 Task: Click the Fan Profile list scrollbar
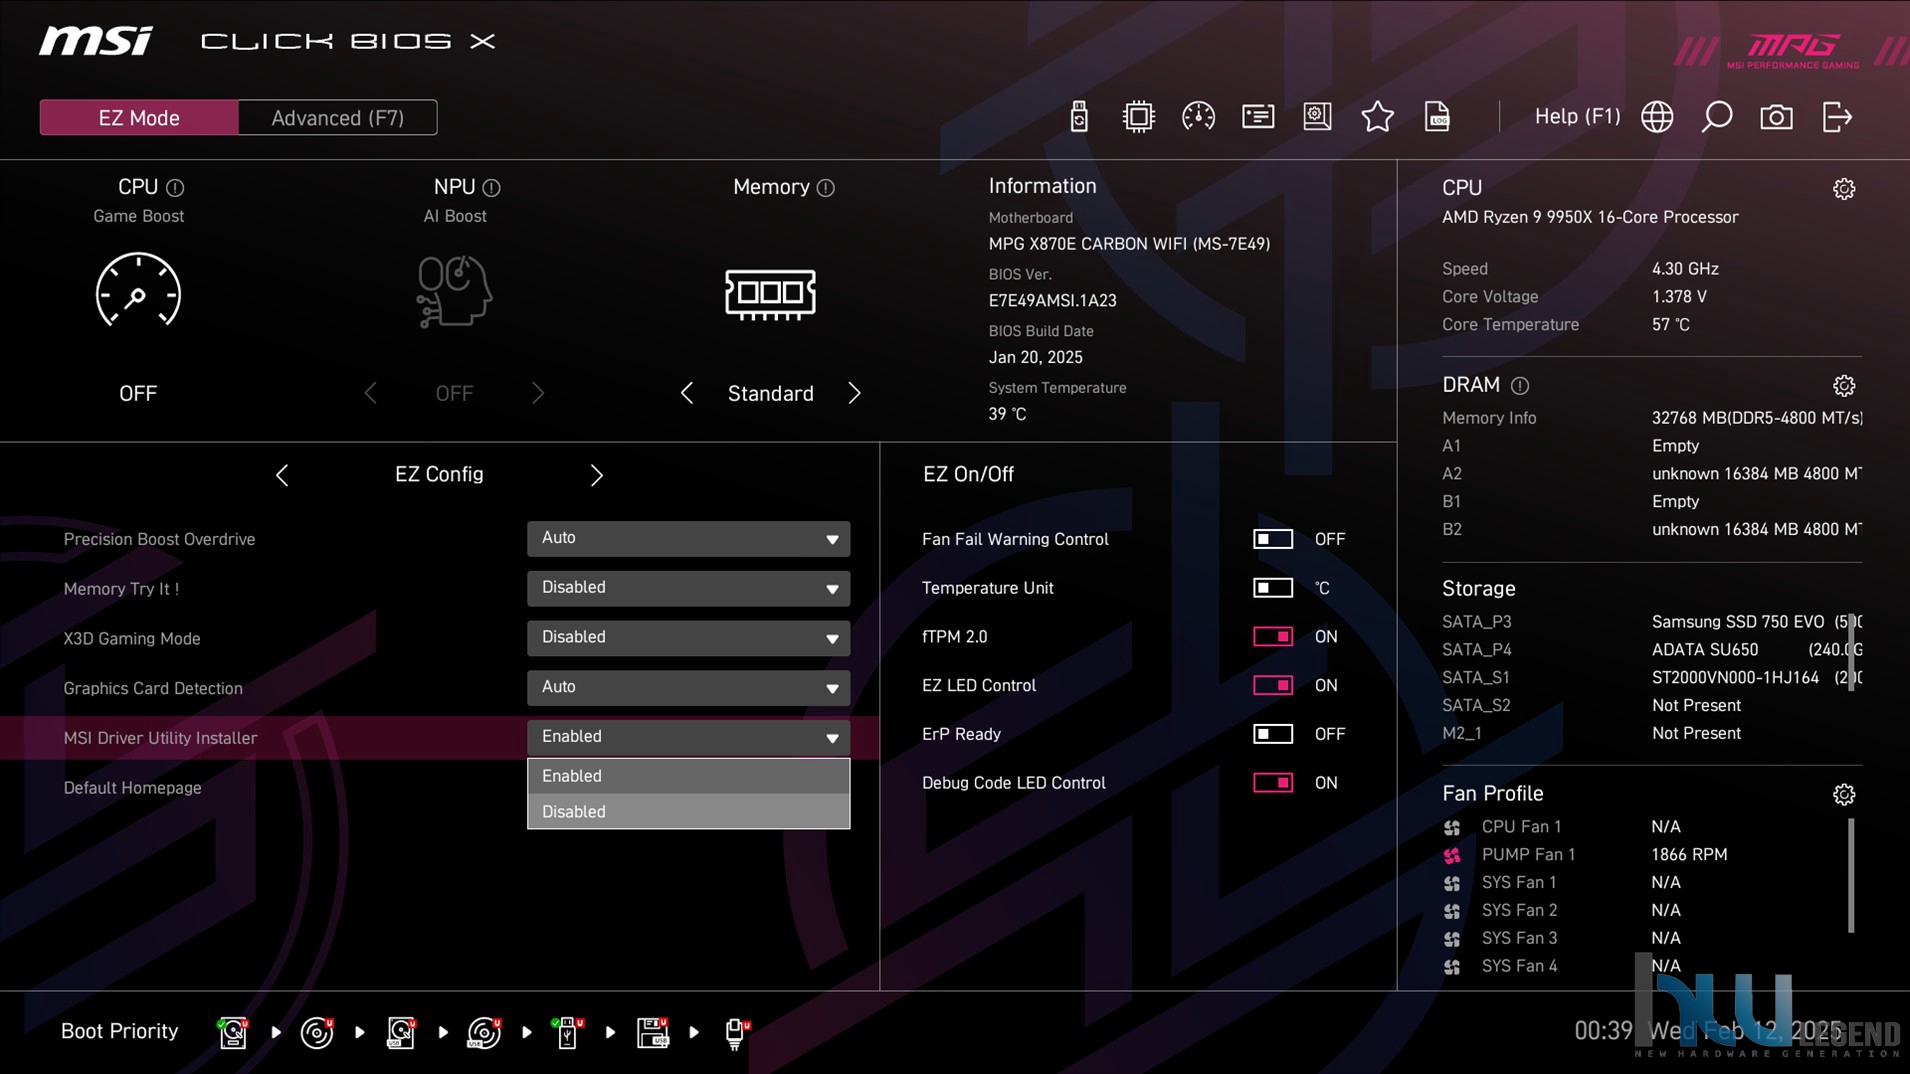click(1852, 876)
